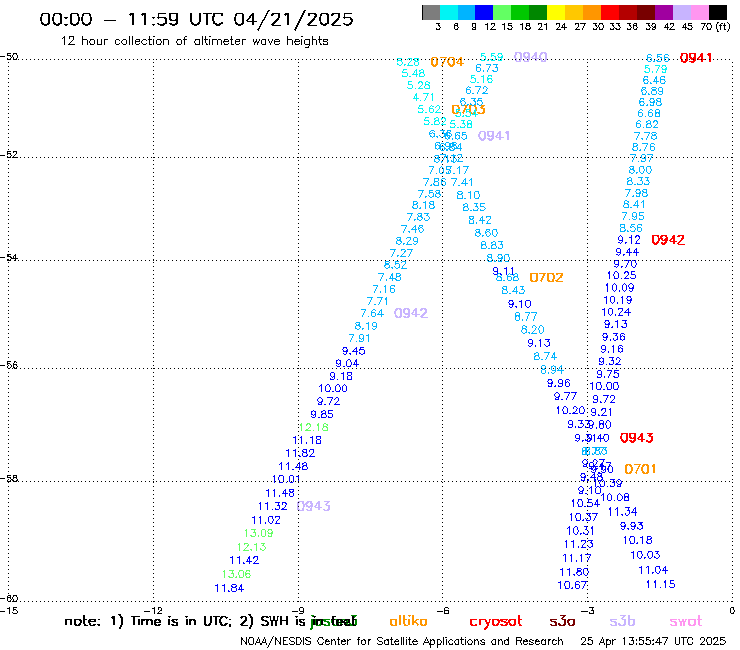This screenshot has height=650, width=740.
Task: Click the lavender s3b time label "0942"
Action: [411, 313]
